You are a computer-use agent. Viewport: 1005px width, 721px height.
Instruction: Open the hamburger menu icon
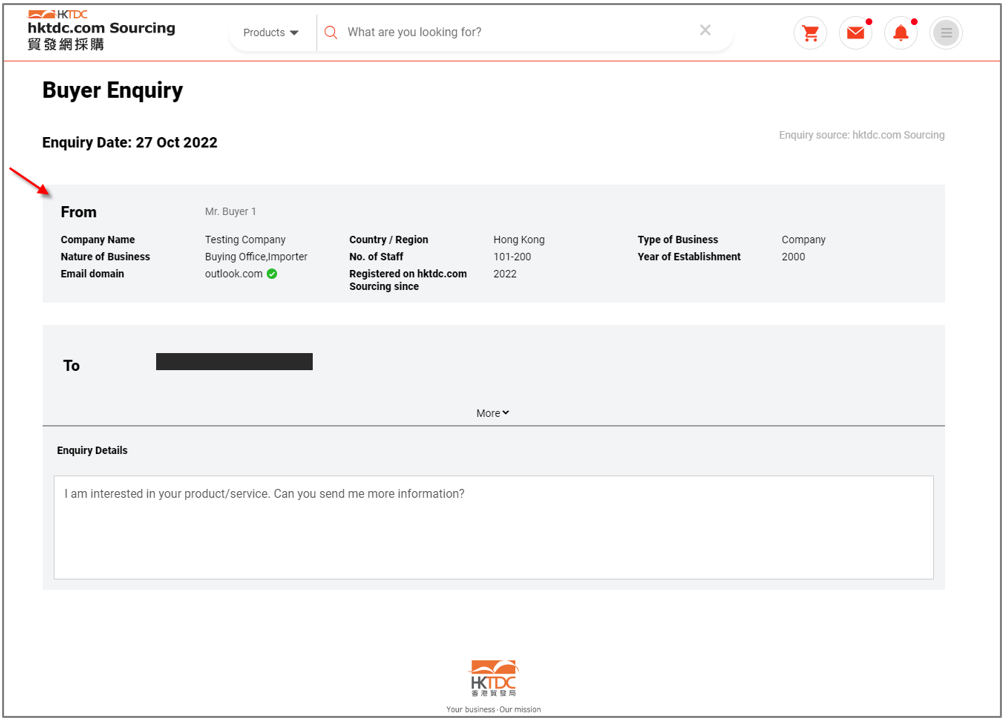pos(946,33)
